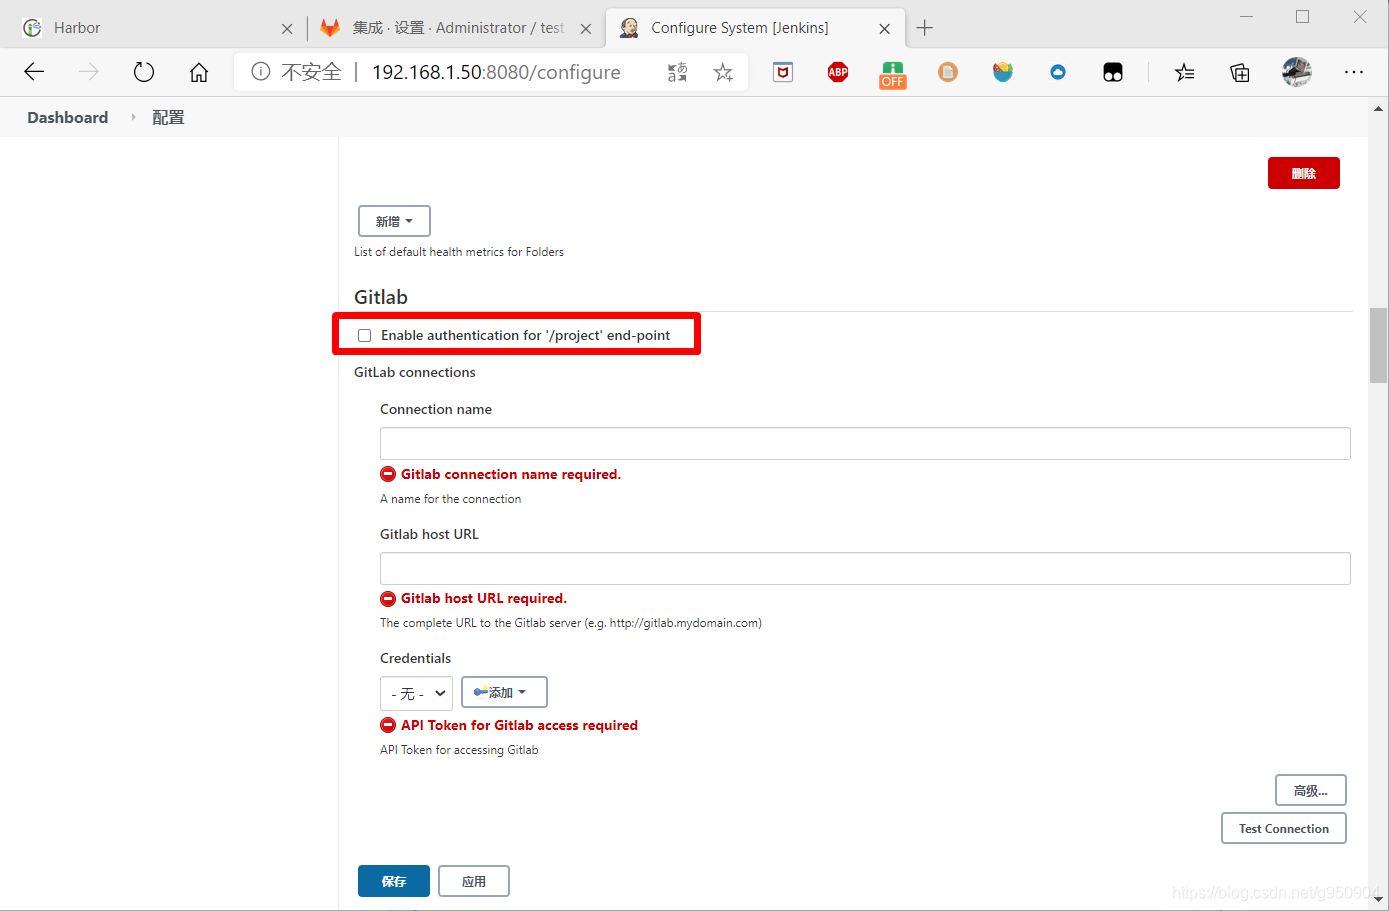
Task: Click the 配置 breadcrumb link
Action: point(168,117)
